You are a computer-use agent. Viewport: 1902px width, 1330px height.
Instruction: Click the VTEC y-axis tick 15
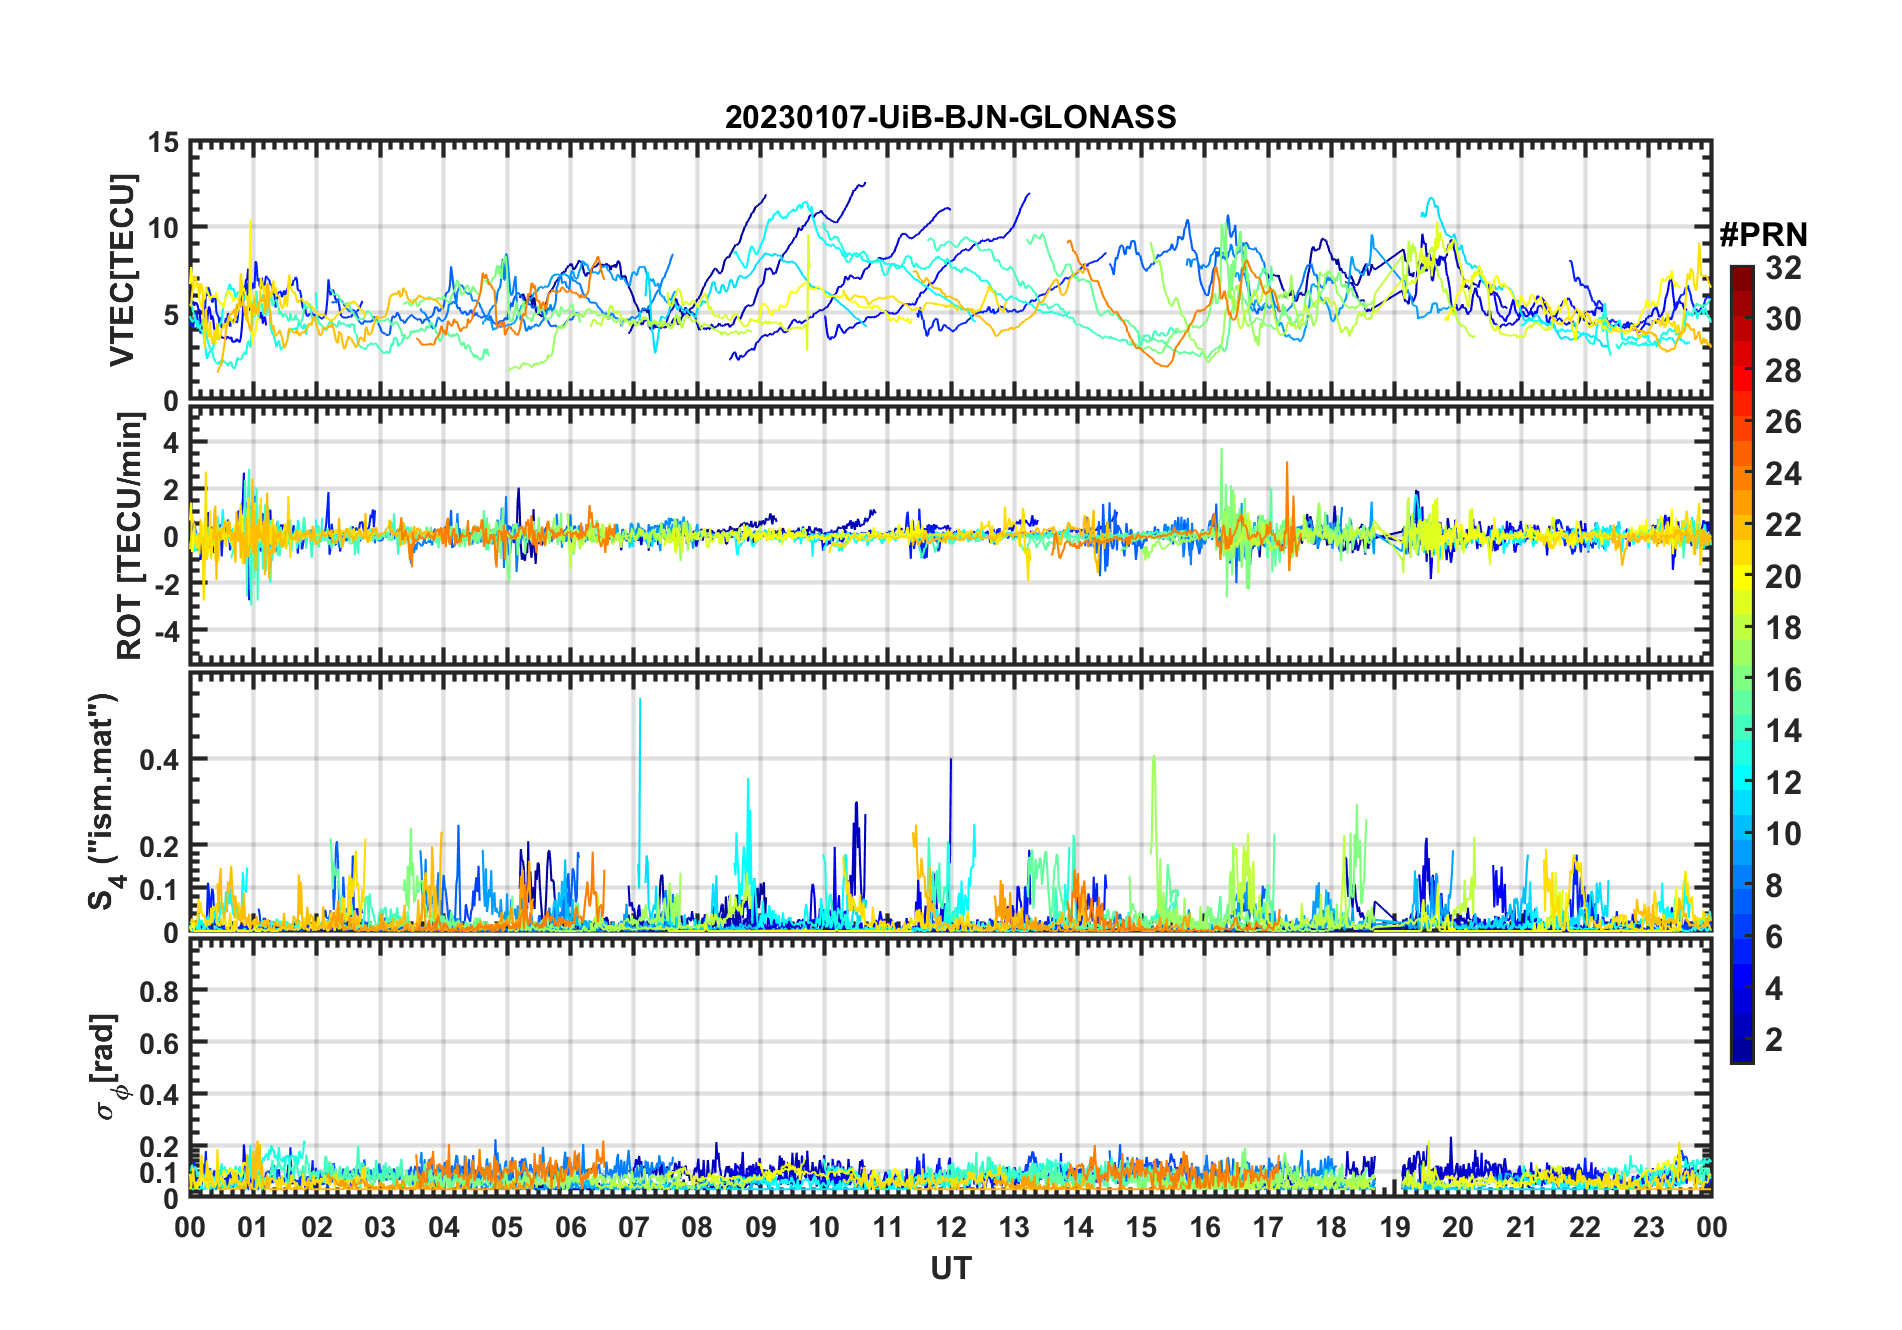pyautogui.click(x=163, y=143)
